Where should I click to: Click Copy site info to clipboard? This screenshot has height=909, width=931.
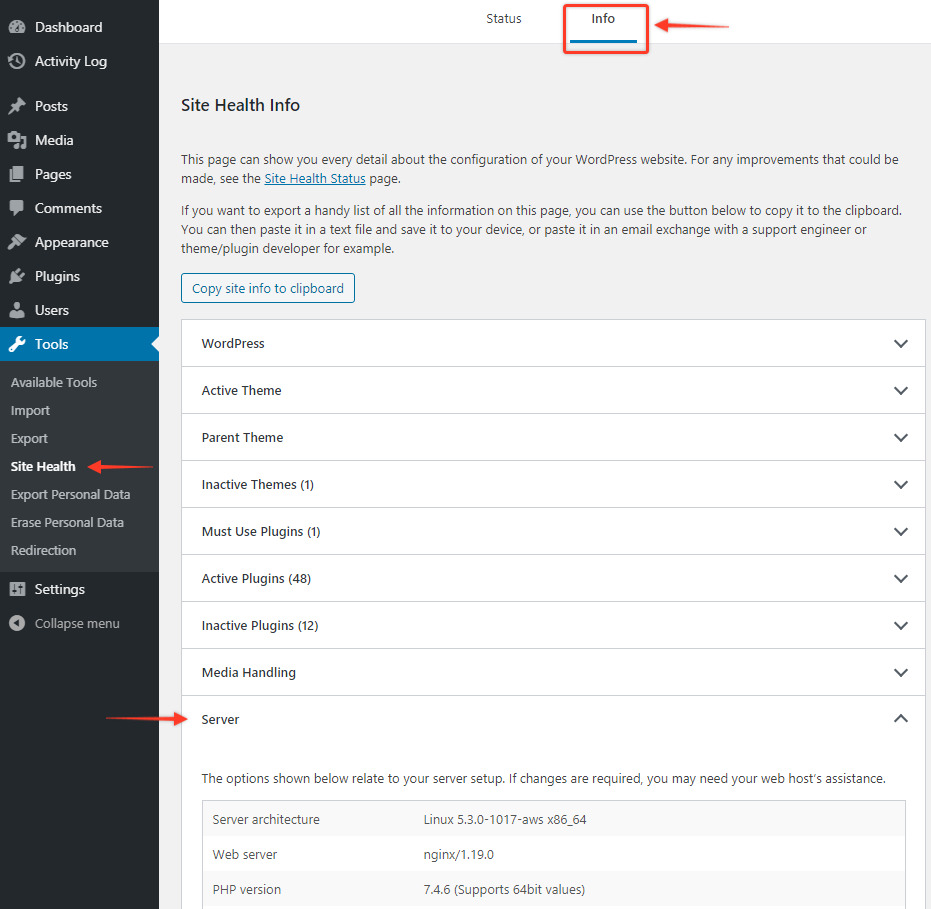pos(268,288)
